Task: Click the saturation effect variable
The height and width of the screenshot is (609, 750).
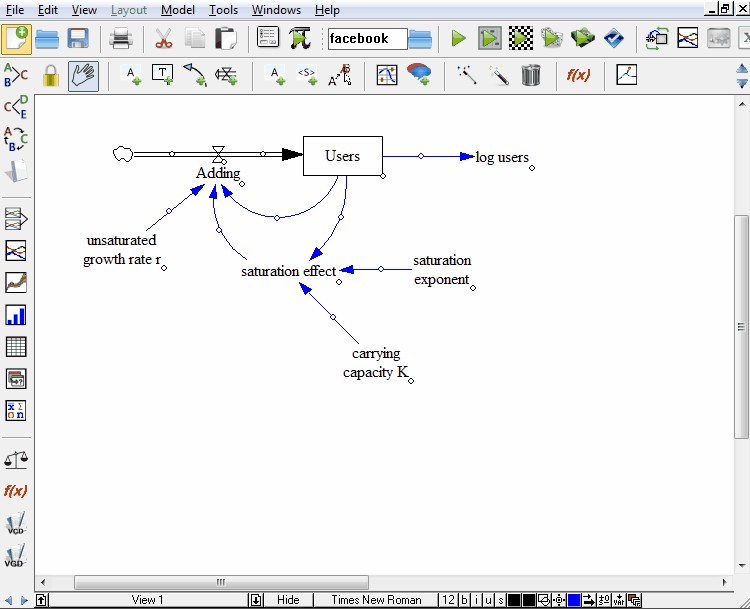Action: (x=288, y=271)
